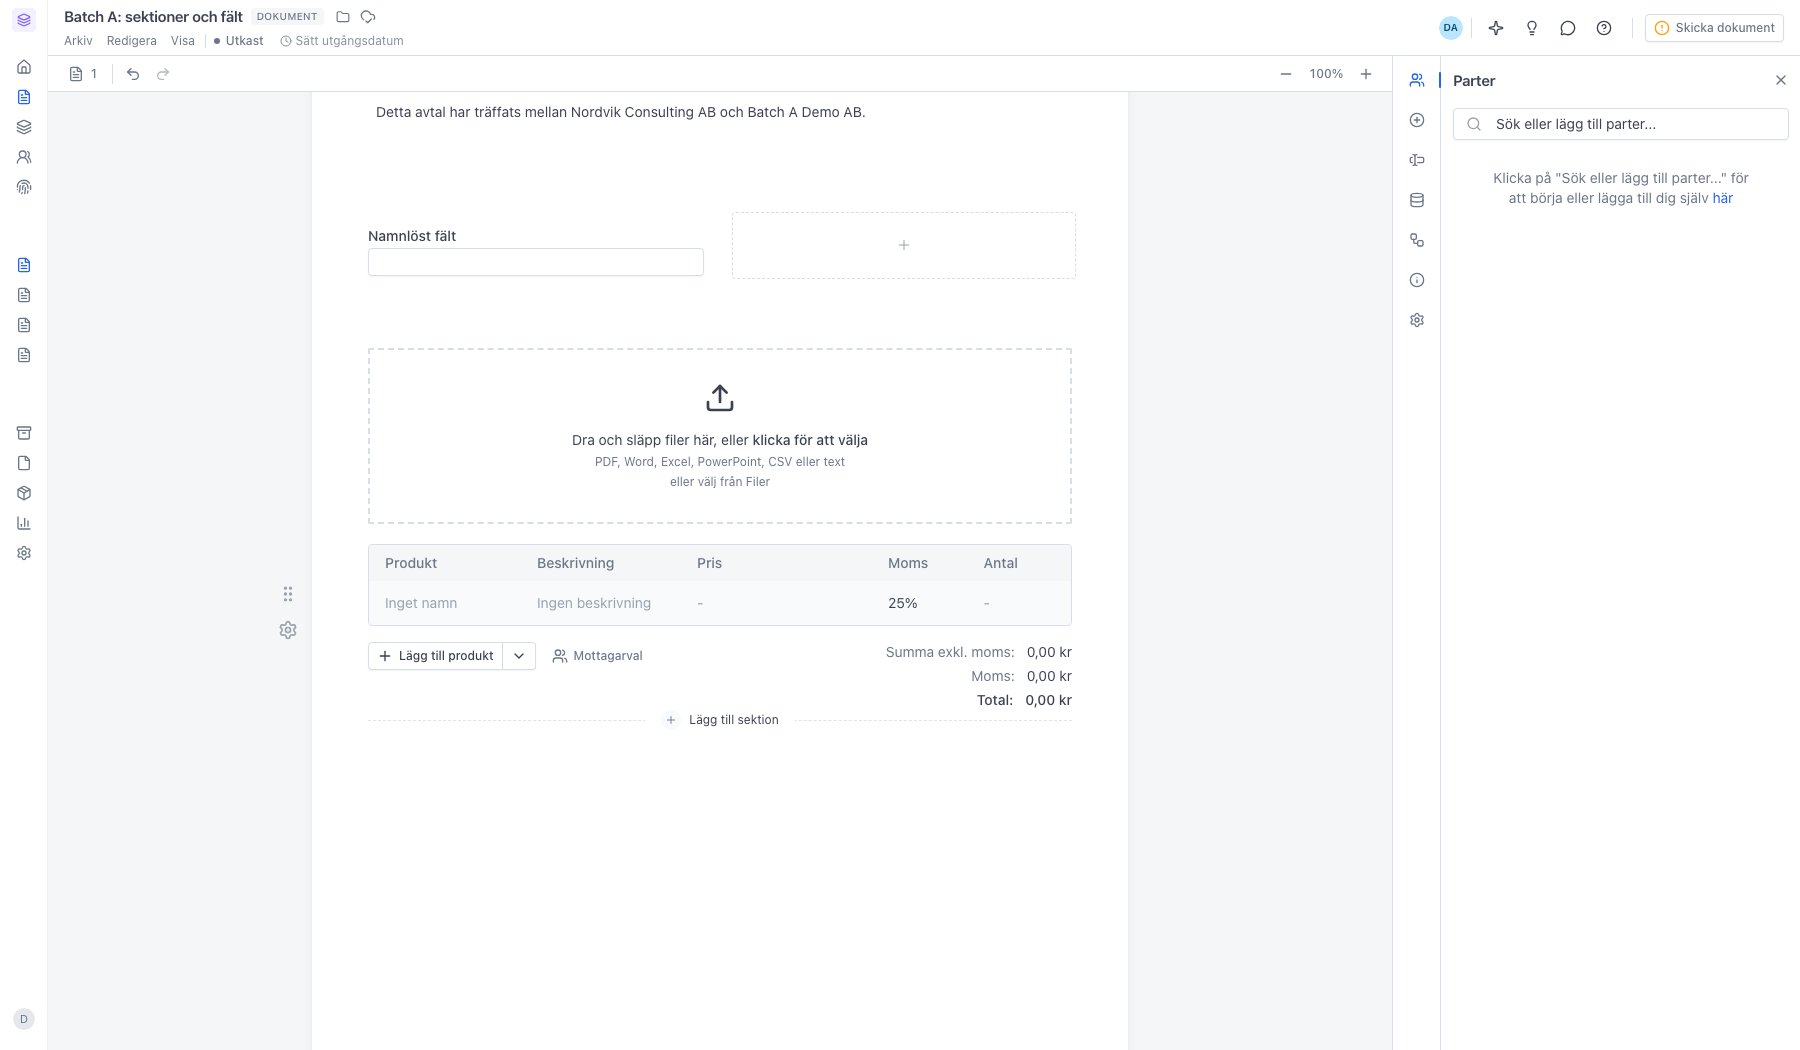Image resolution: width=1800 pixels, height=1050 pixels.
Task: Open the cube products icon in sidebar
Action: 24,493
